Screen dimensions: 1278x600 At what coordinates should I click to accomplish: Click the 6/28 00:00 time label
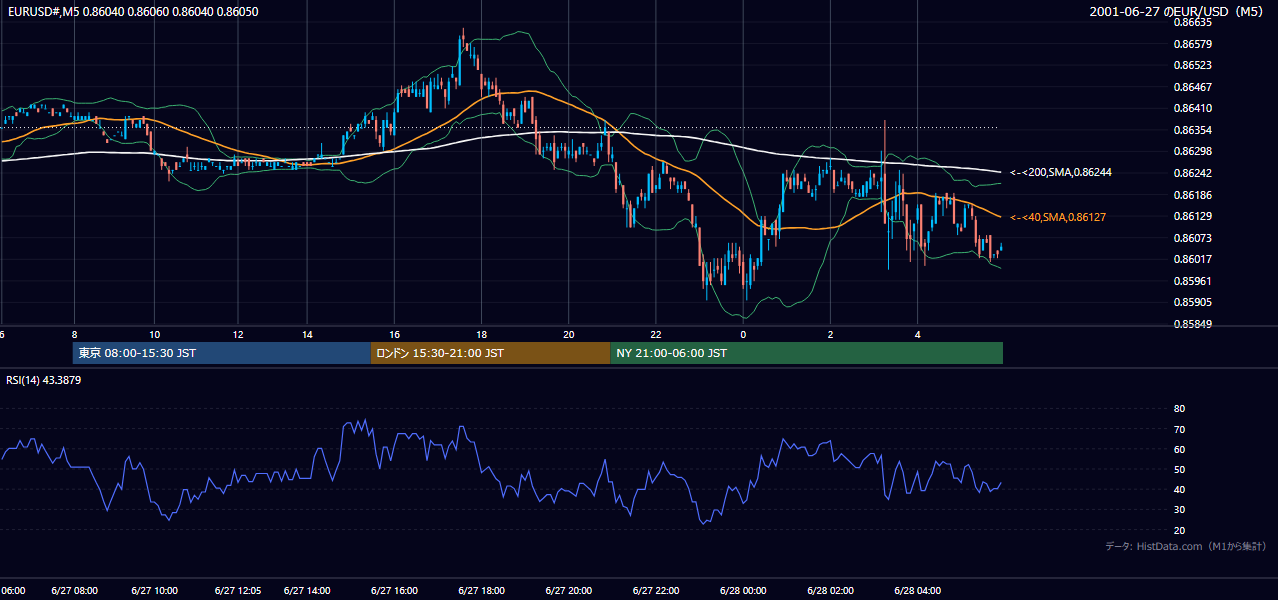[743, 590]
